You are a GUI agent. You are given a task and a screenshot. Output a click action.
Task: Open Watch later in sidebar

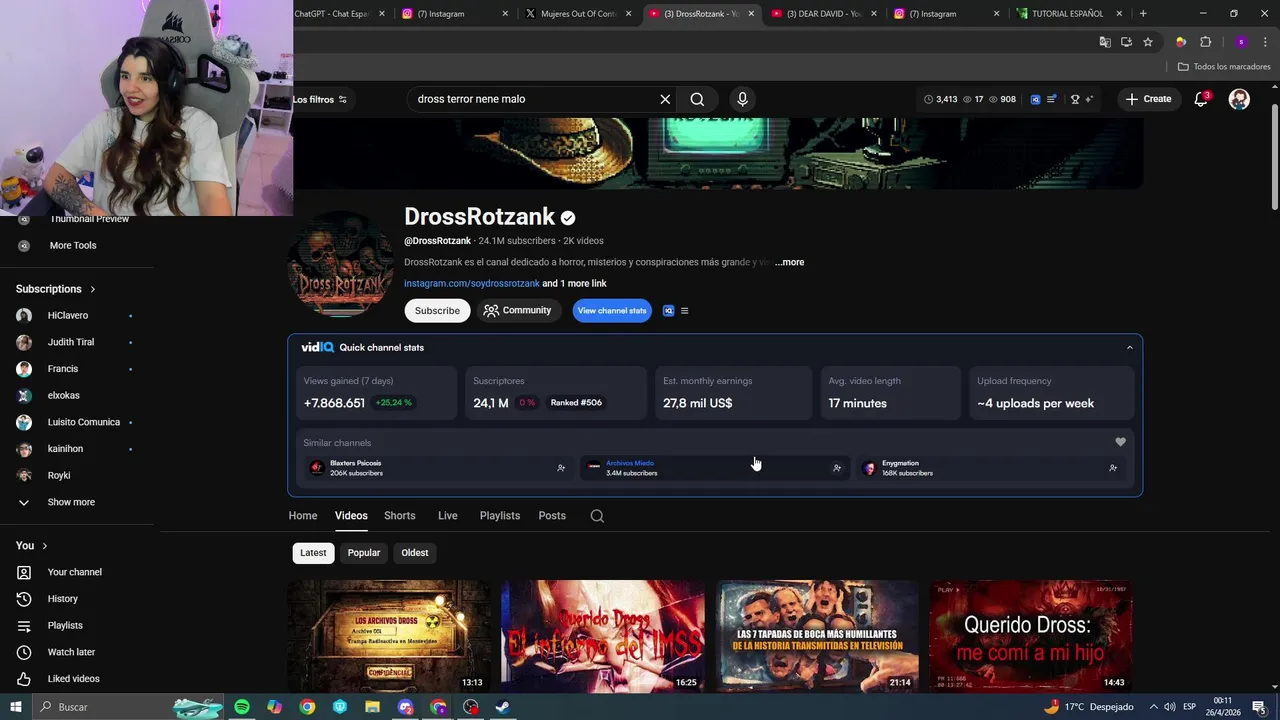click(71, 652)
